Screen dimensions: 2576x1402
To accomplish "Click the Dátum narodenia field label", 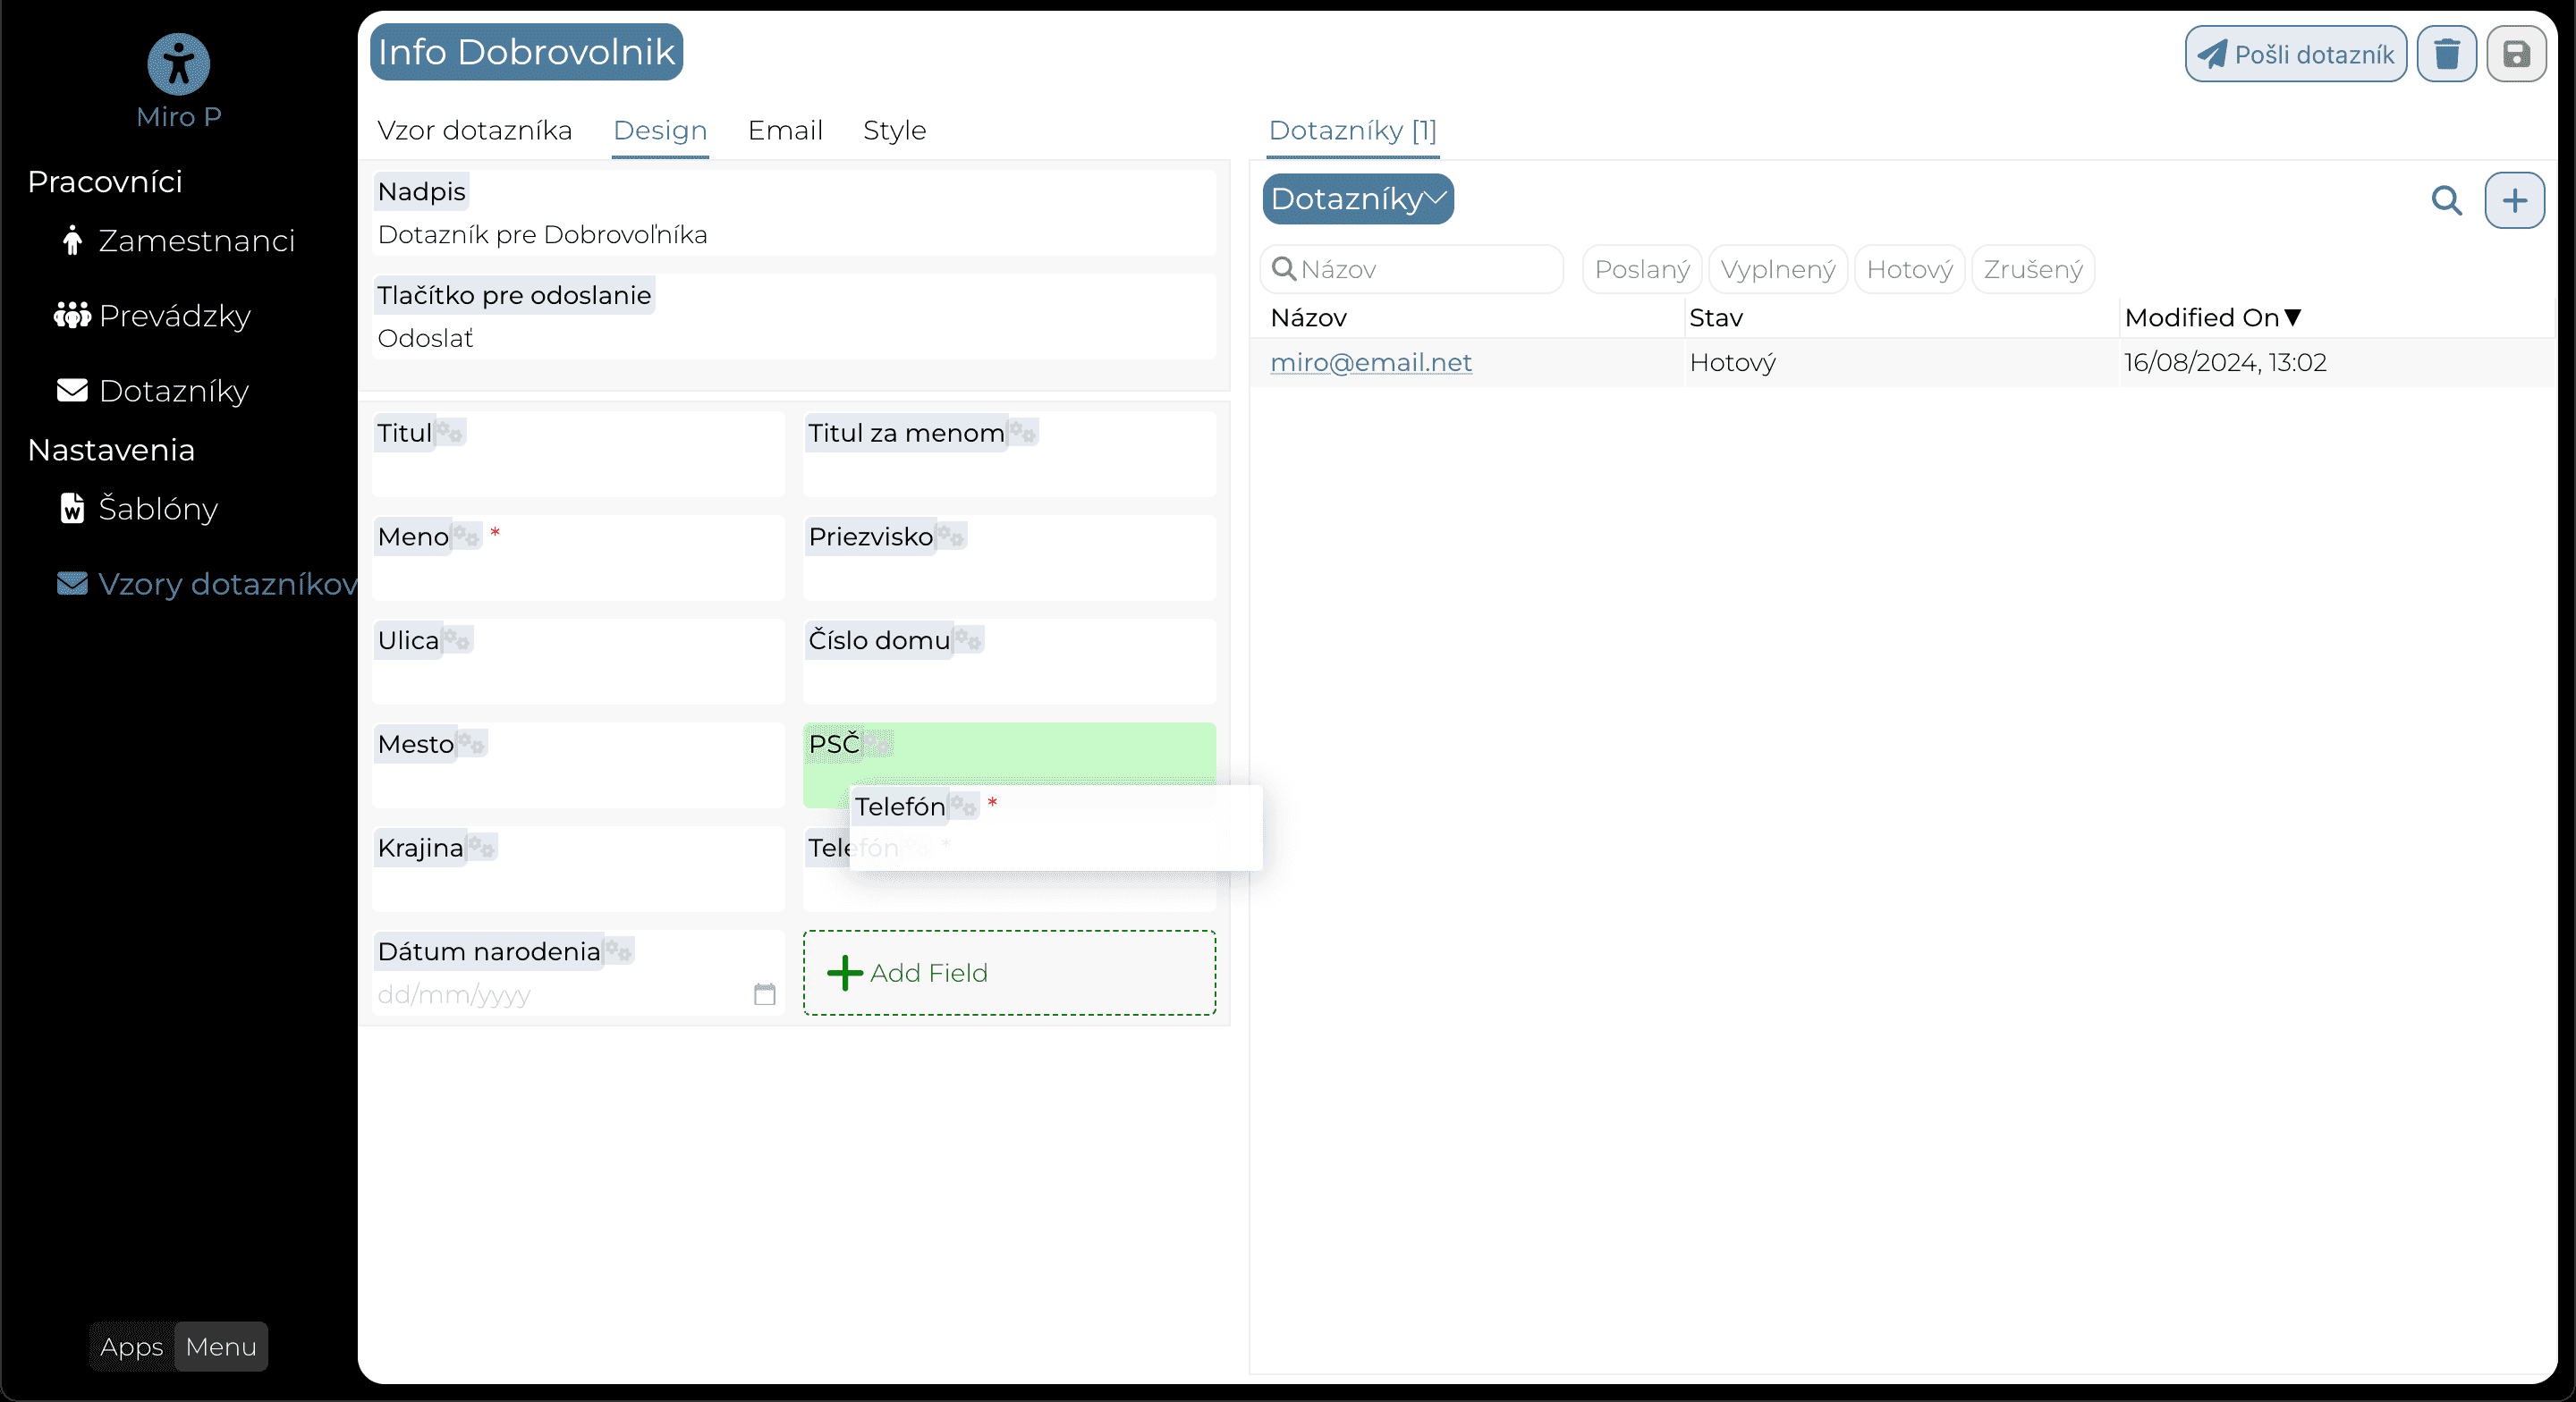I will (x=488, y=952).
